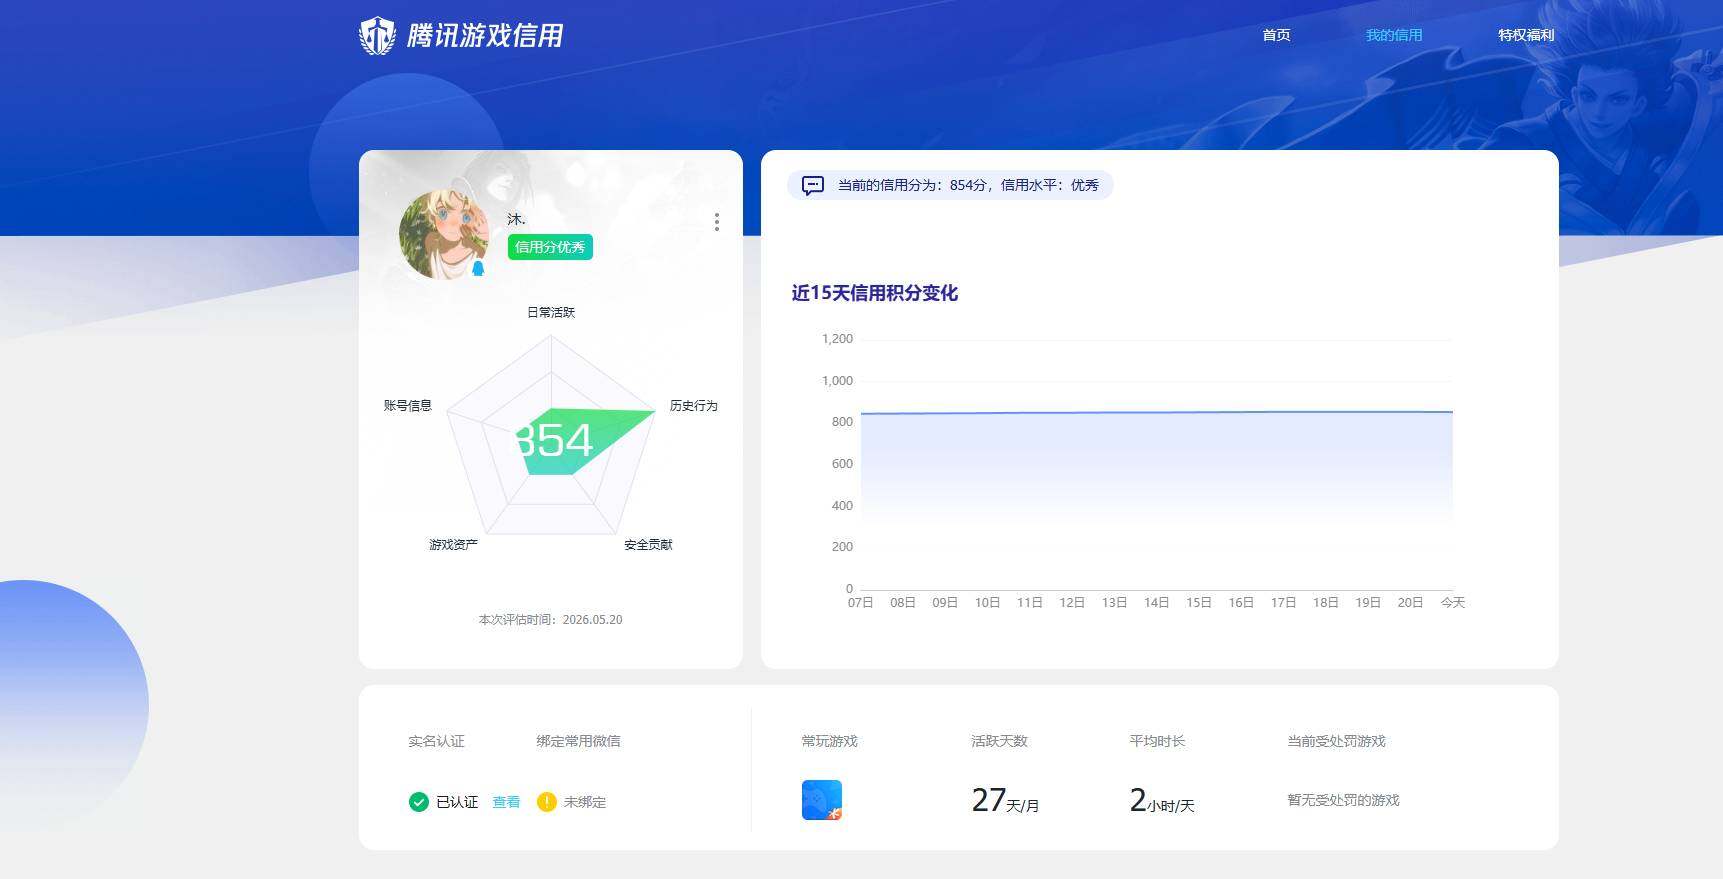Select the 账号信息 radar axis label
Viewport: 1723px width, 879px height.
pyautogui.click(x=408, y=405)
